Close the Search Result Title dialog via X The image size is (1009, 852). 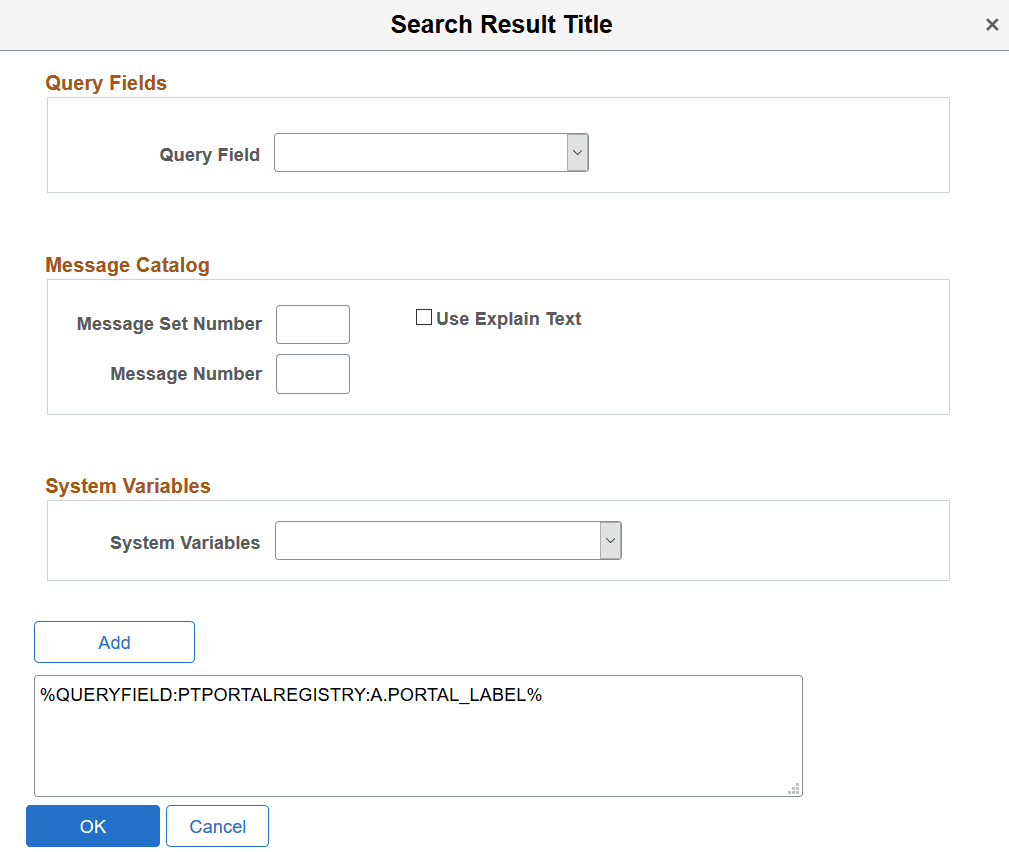point(992,24)
